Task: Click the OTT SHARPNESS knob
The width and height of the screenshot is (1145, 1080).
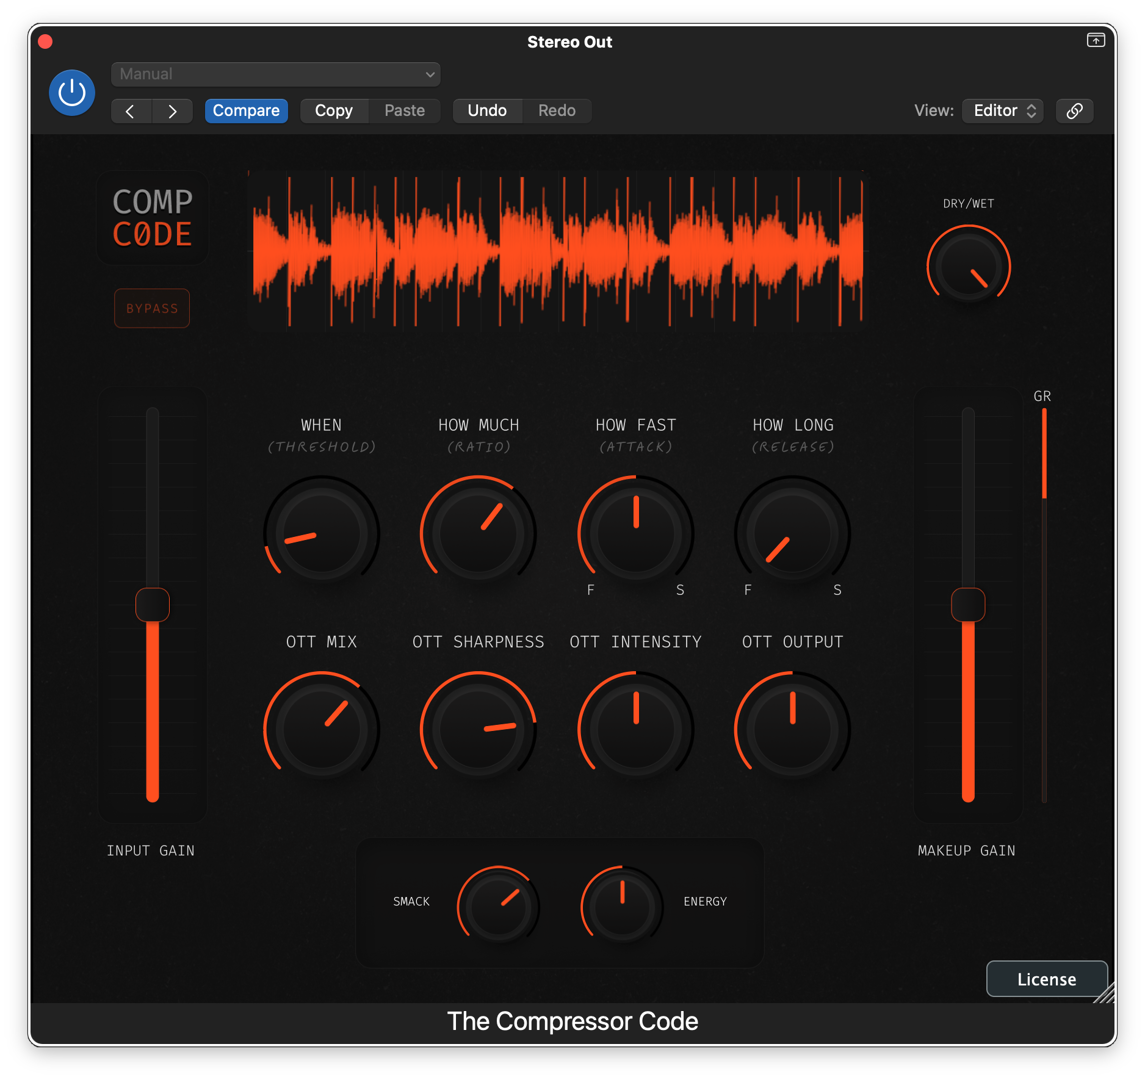Action: click(478, 729)
